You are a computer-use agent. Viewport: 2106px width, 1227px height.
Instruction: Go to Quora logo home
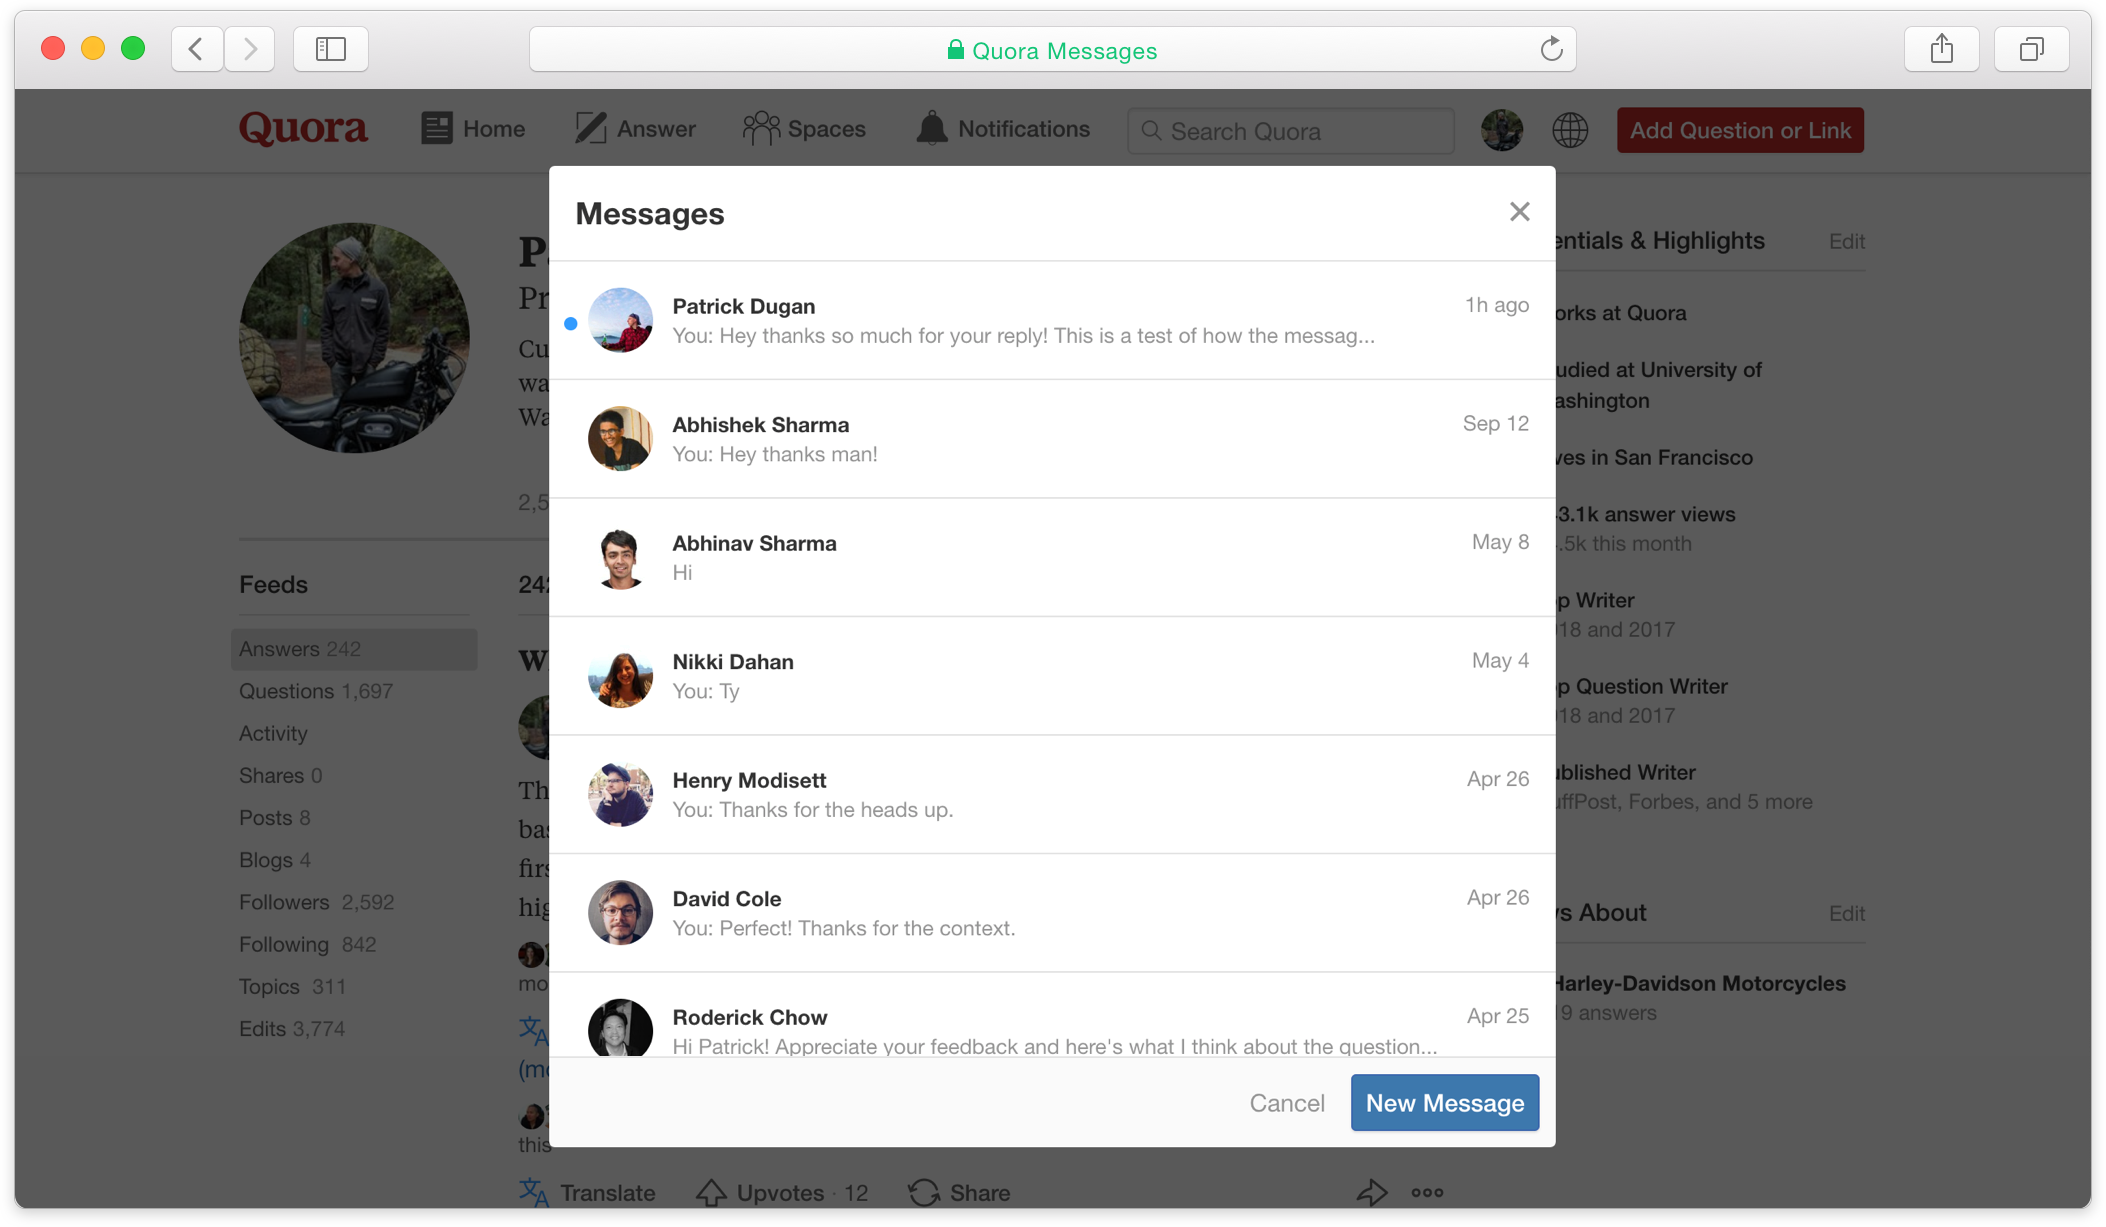tap(303, 129)
